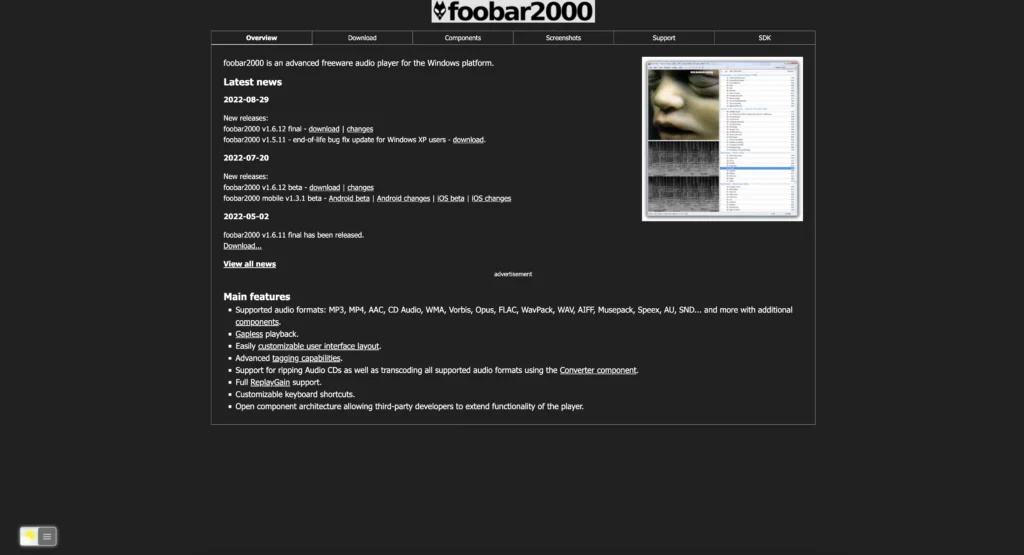1024x555 pixels.
Task: Open the View all news link
Action: pos(249,264)
